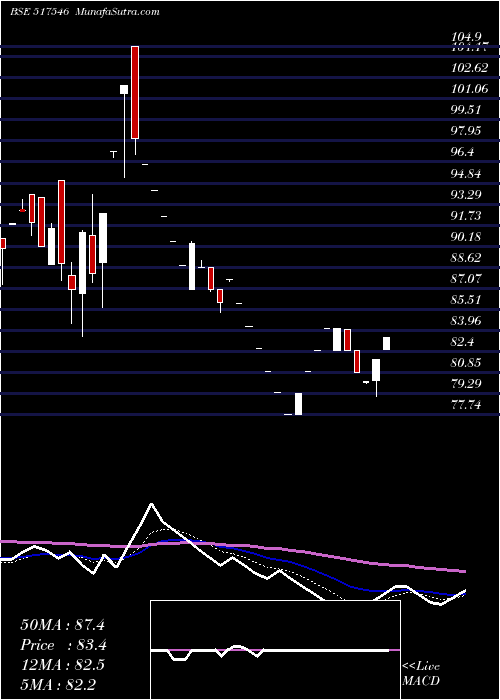Click the white candle at the 77.74 low

point(298,404)
